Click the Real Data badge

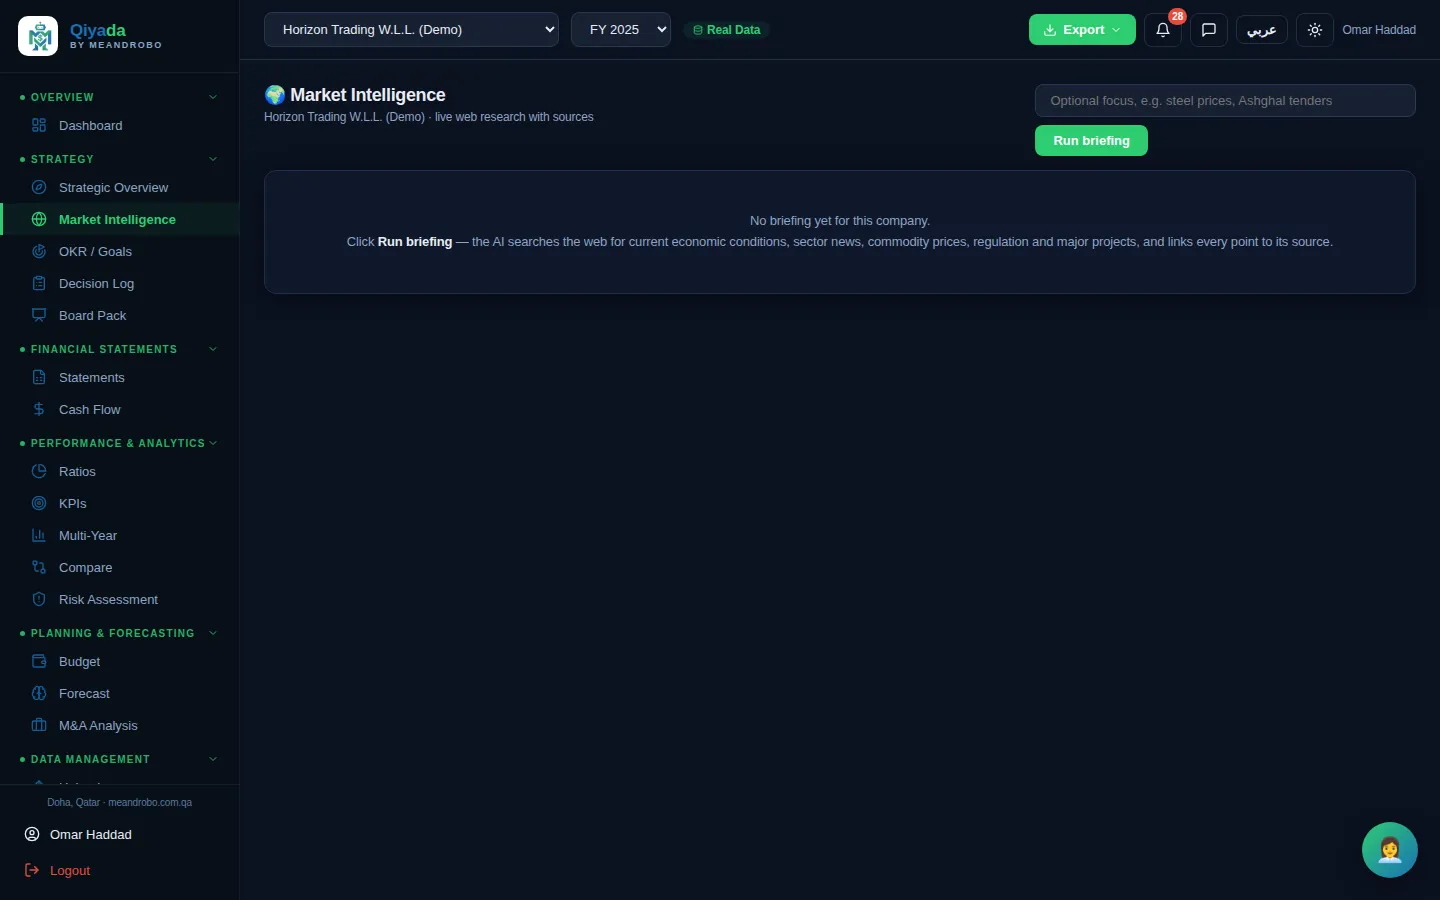[727, 30]
